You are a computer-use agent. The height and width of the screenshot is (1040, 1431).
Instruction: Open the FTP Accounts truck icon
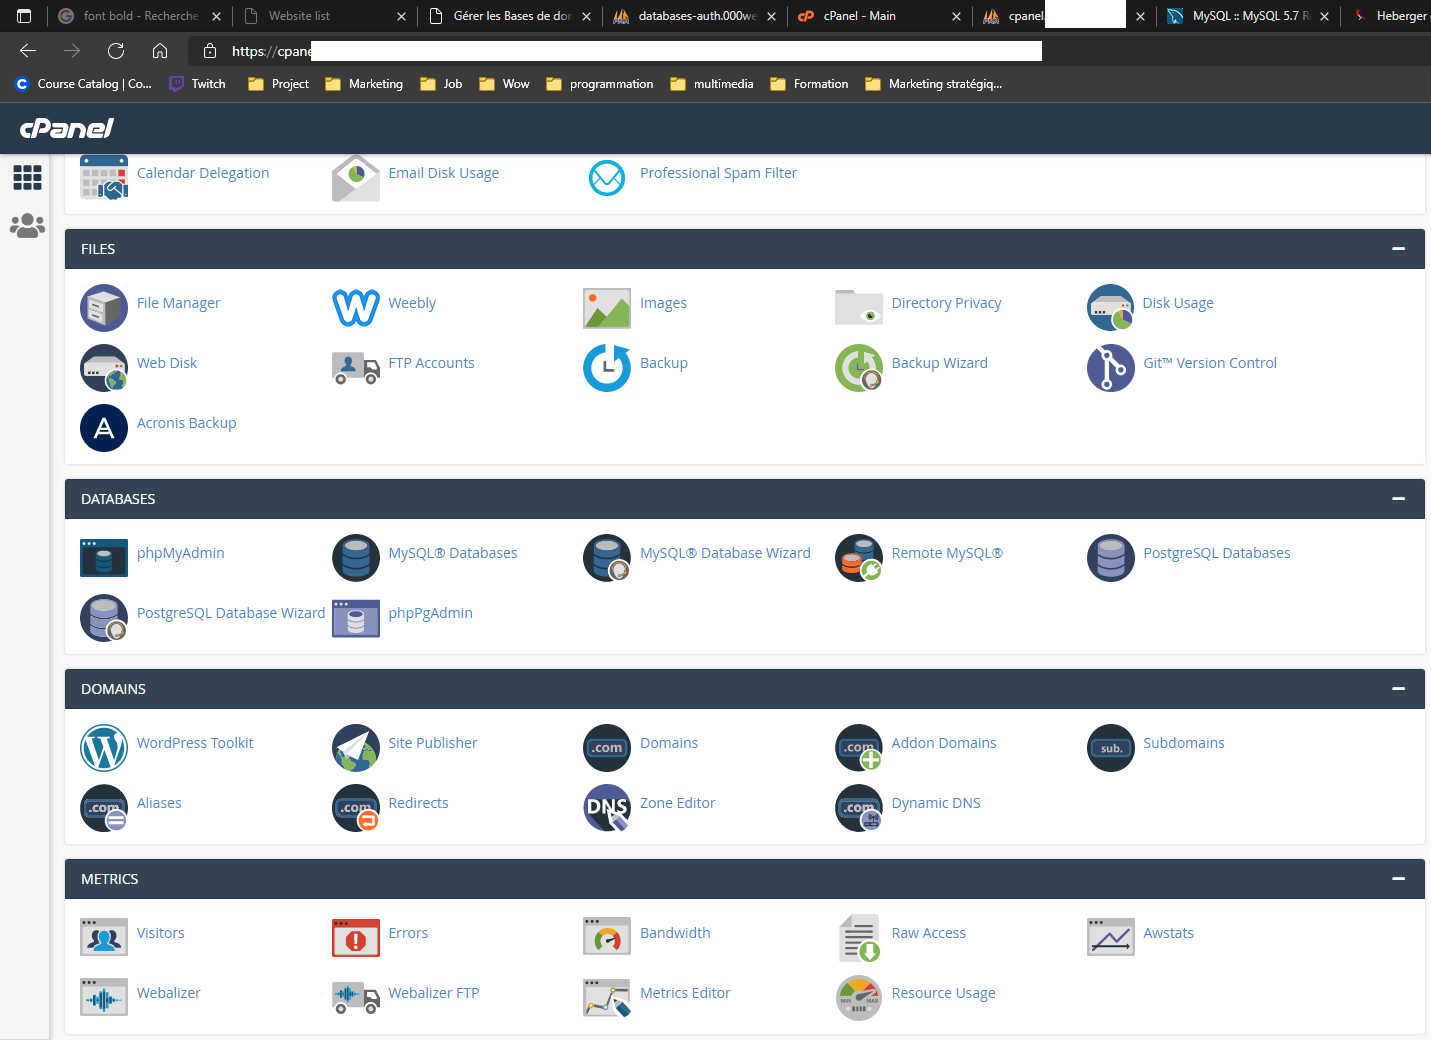point(356,368)
